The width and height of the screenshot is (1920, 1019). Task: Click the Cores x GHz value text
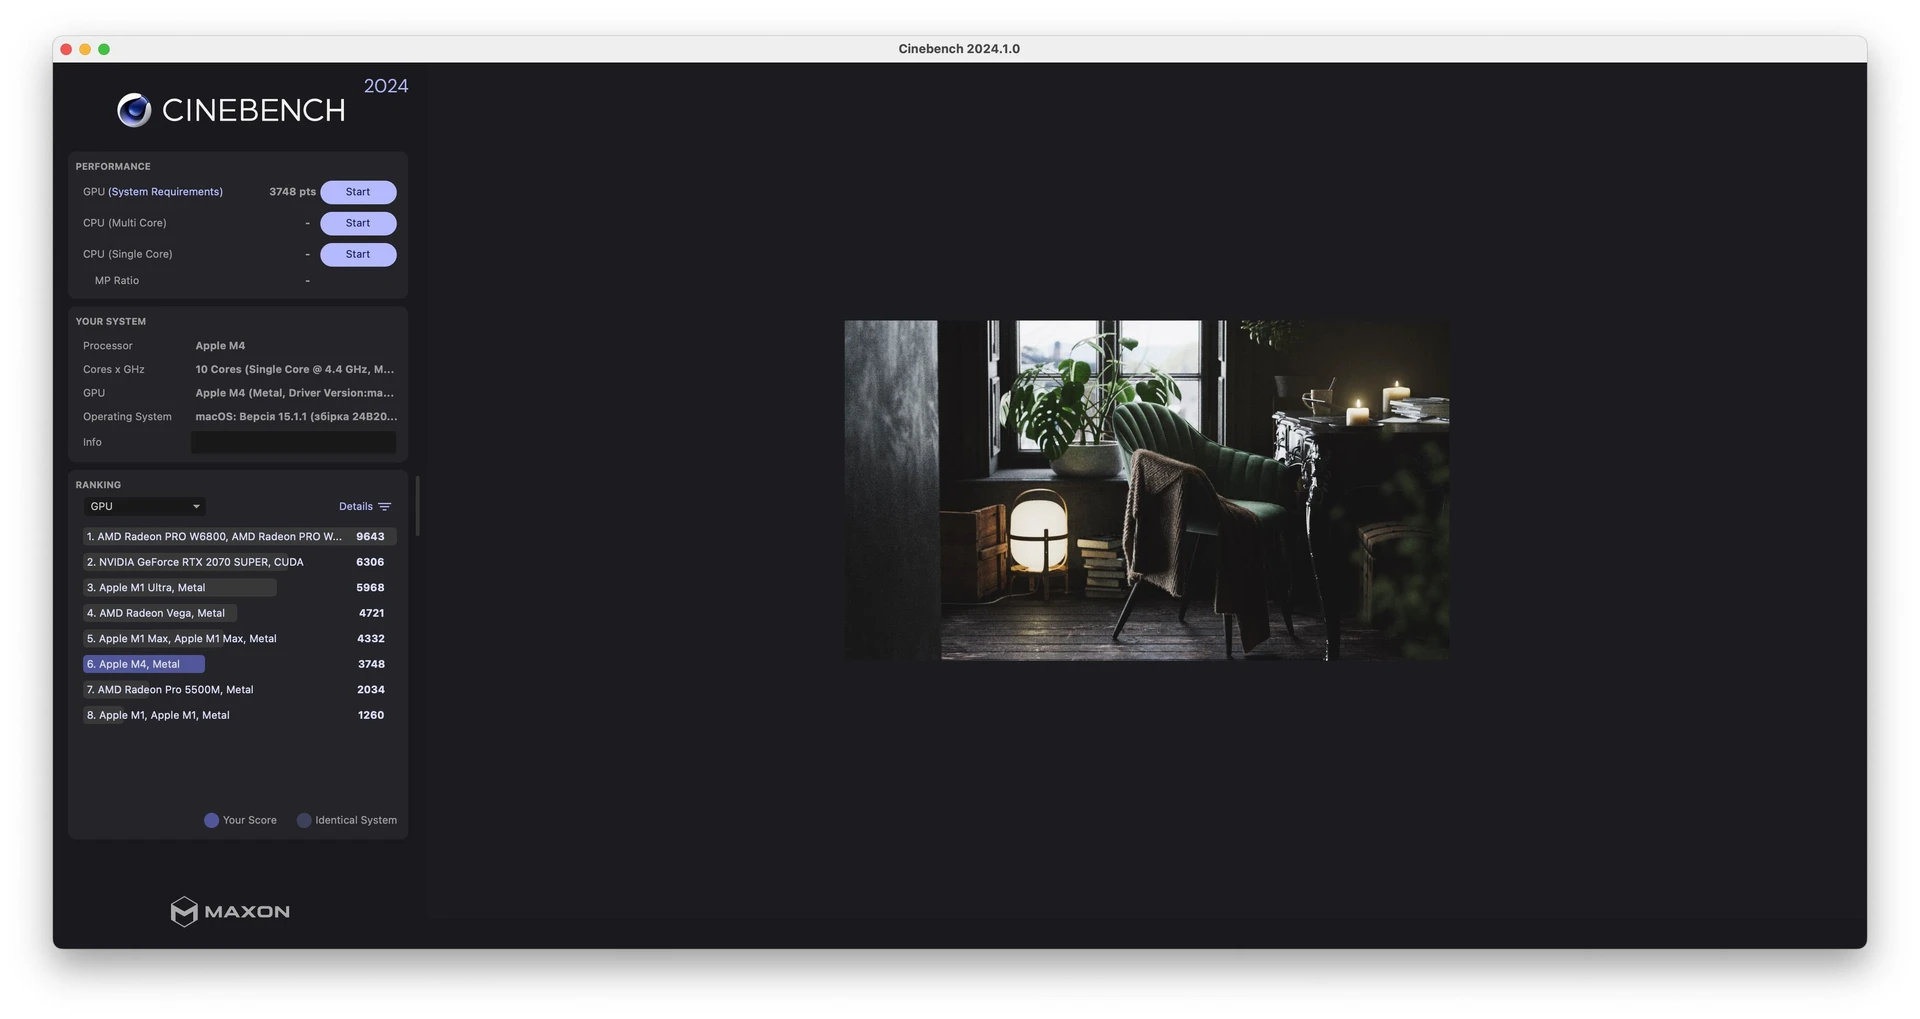(294, 370)
